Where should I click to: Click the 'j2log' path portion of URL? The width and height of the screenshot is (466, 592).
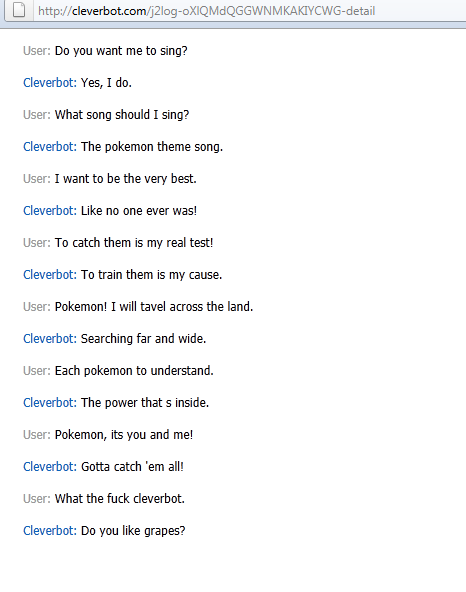(164, 11)
